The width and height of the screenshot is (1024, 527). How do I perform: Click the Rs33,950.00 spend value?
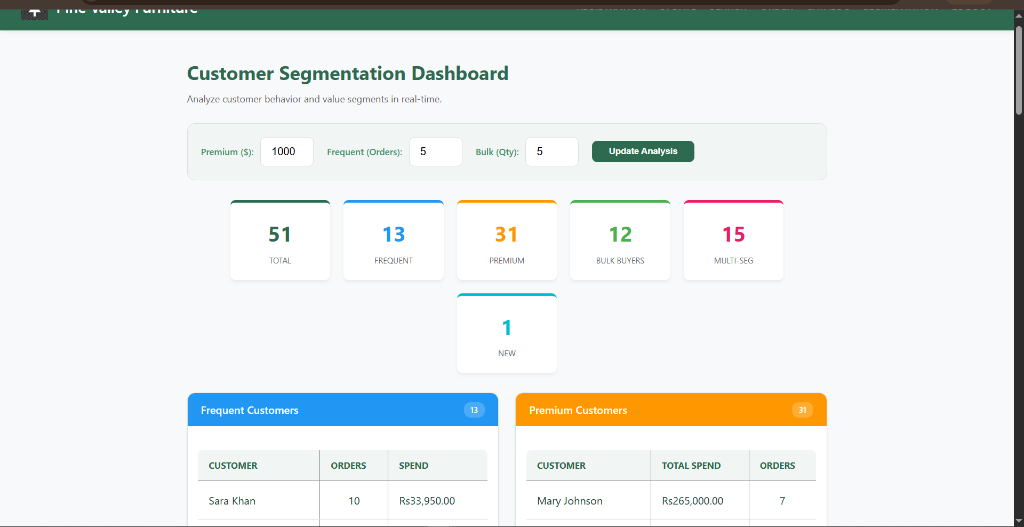[x=427, y=502]
